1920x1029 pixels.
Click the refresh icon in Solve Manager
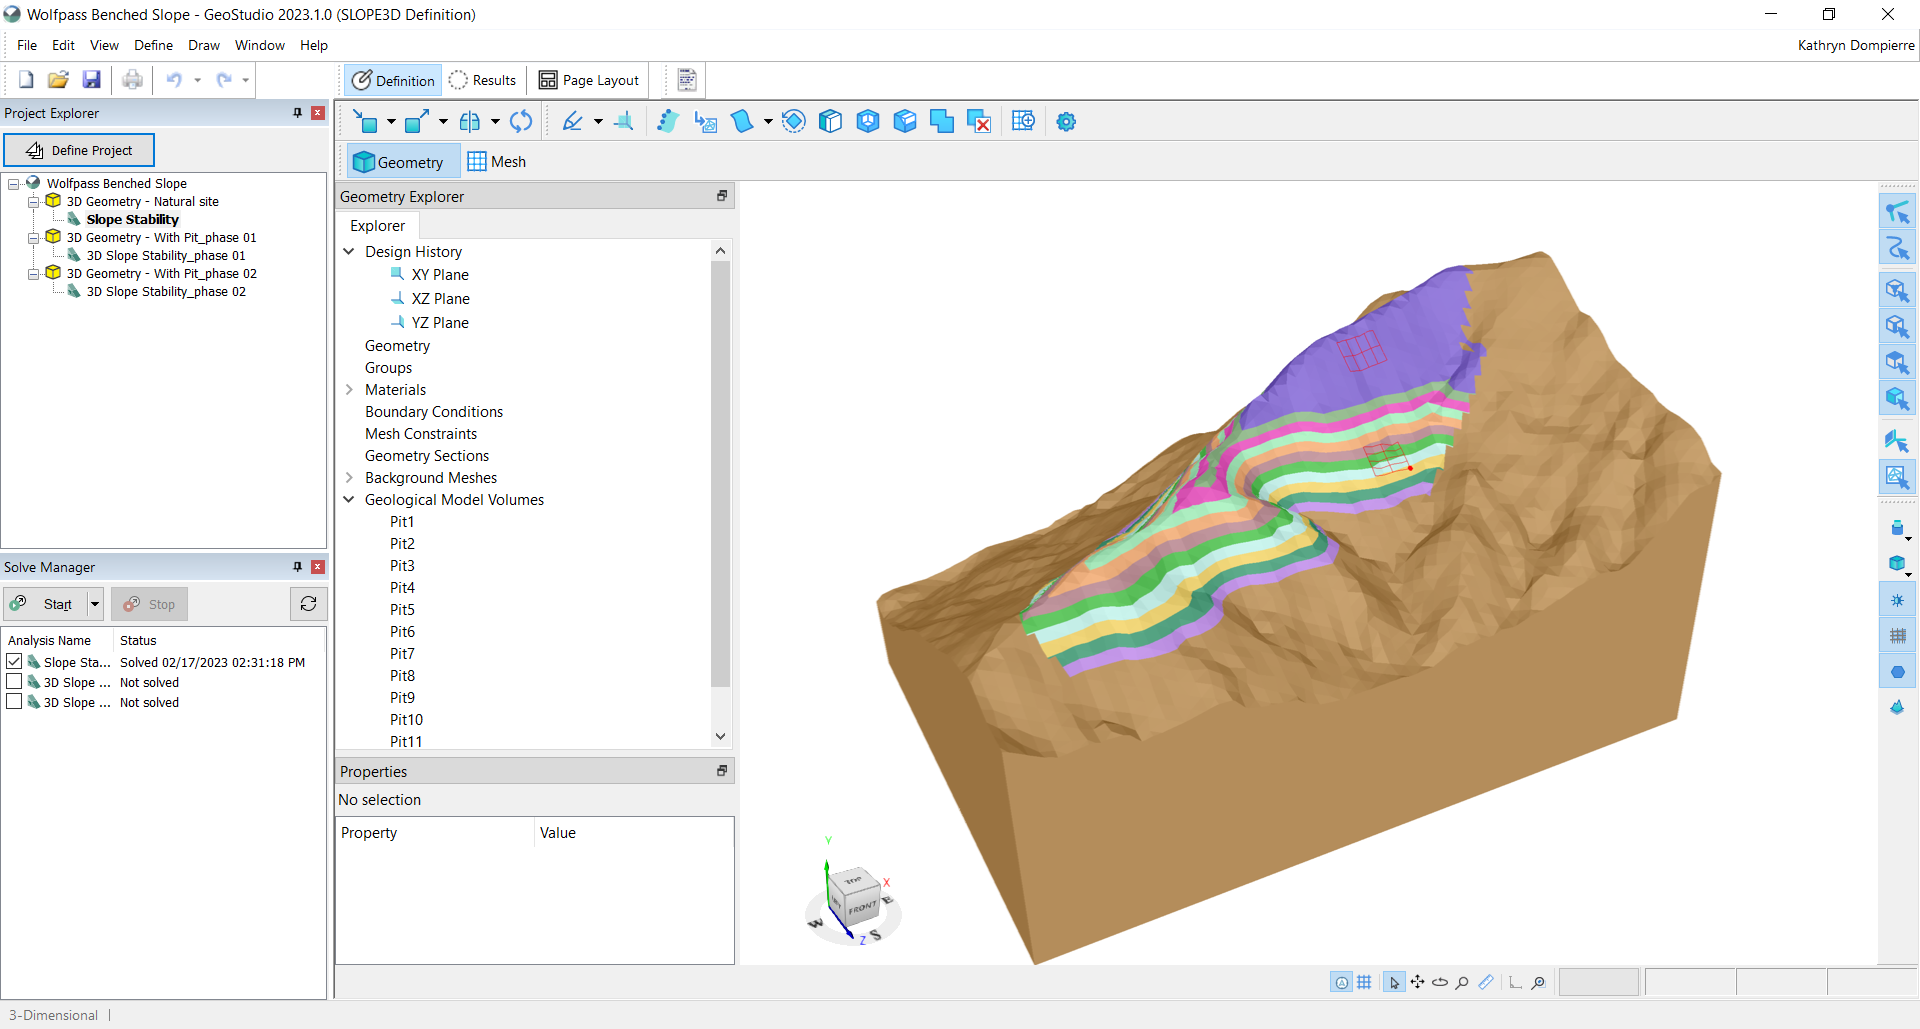pyautogui.click(x=308, y=604)
